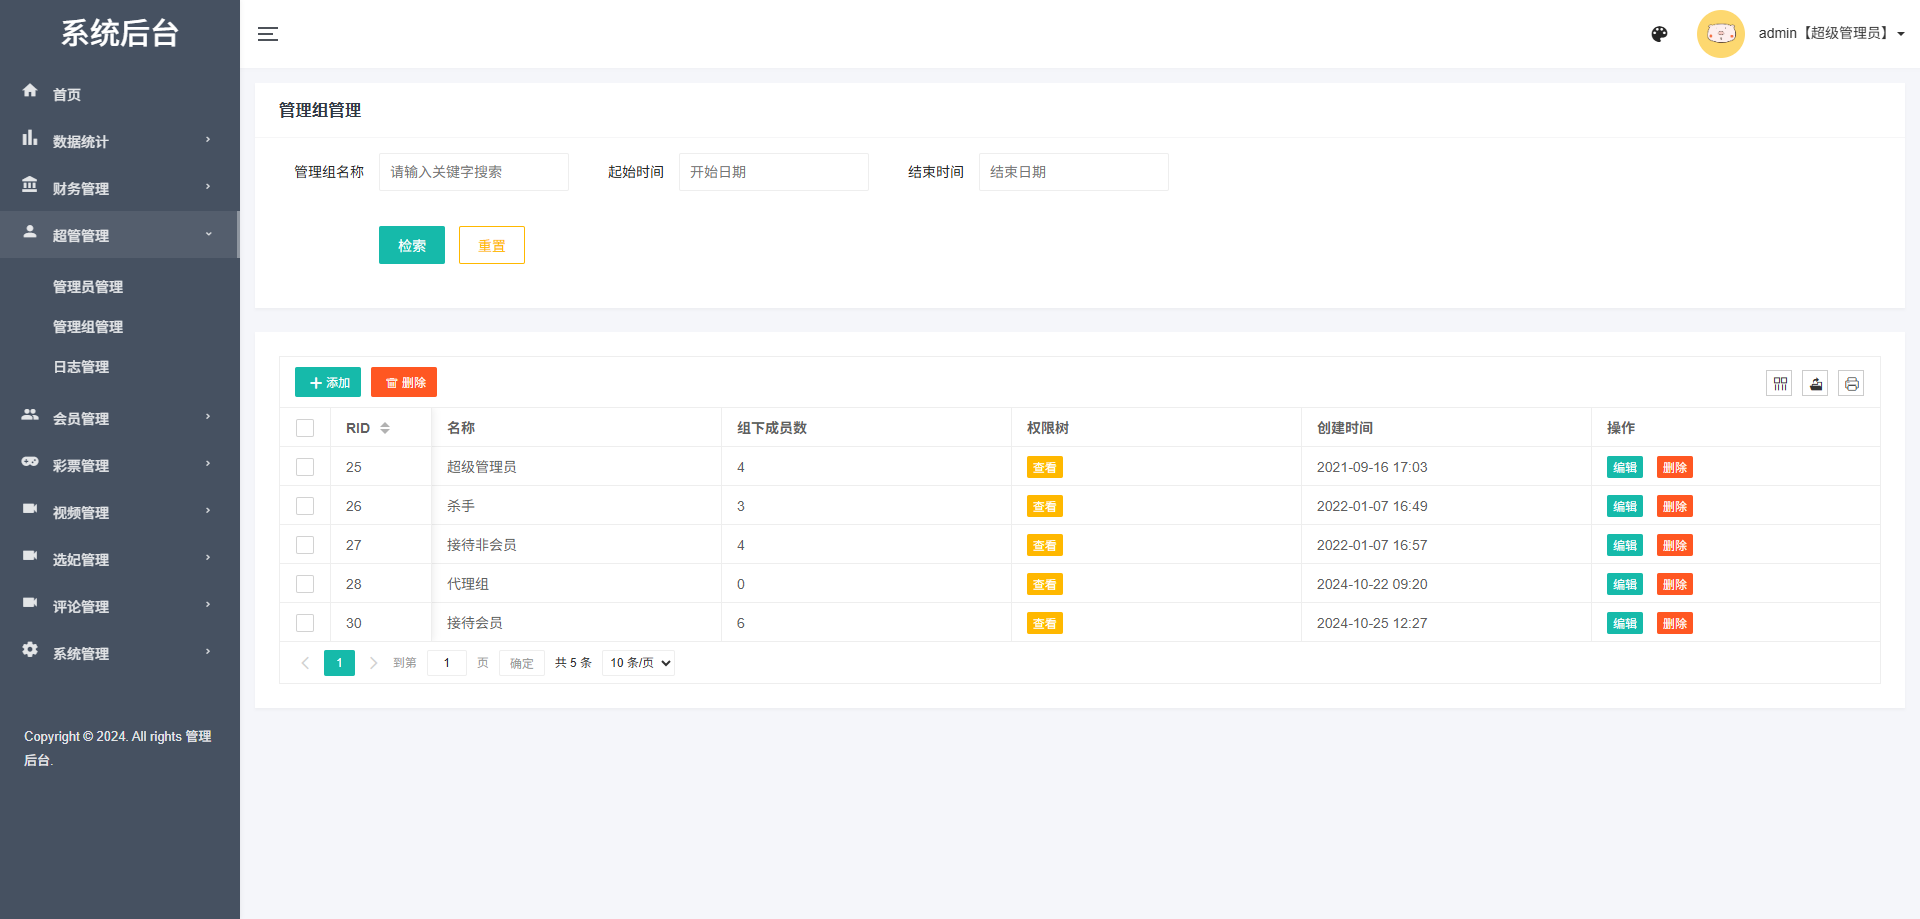This screenshot has height=919, width=1920.
Task: Click 查看 permission tree button for 代理组
Action: (1044, 584)
